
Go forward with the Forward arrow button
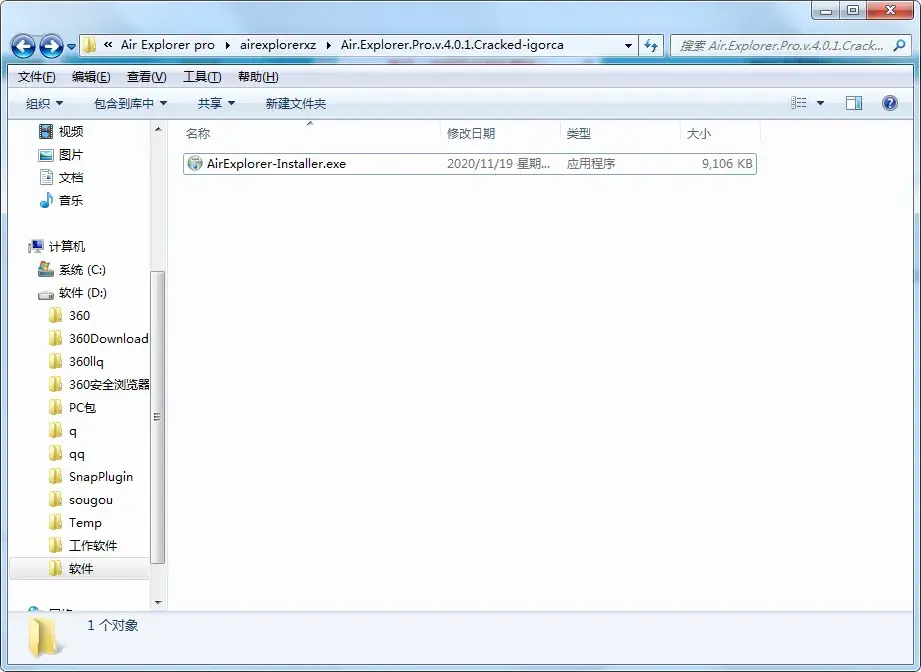coord(51,46)
